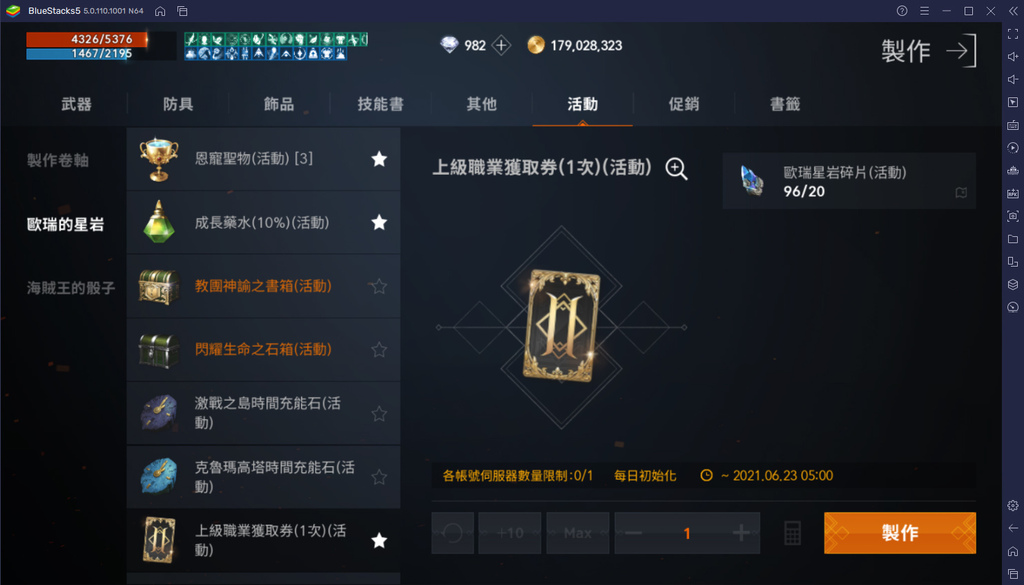Increase craft quantity with plus stepper
1024x585 pixels.
[x=741, y=533]
